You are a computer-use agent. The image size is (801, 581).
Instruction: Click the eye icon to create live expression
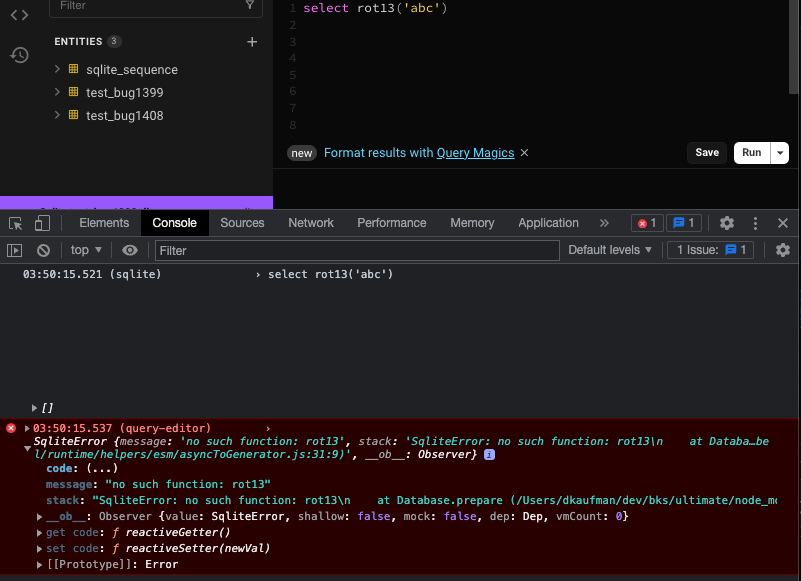coord(130,250)
